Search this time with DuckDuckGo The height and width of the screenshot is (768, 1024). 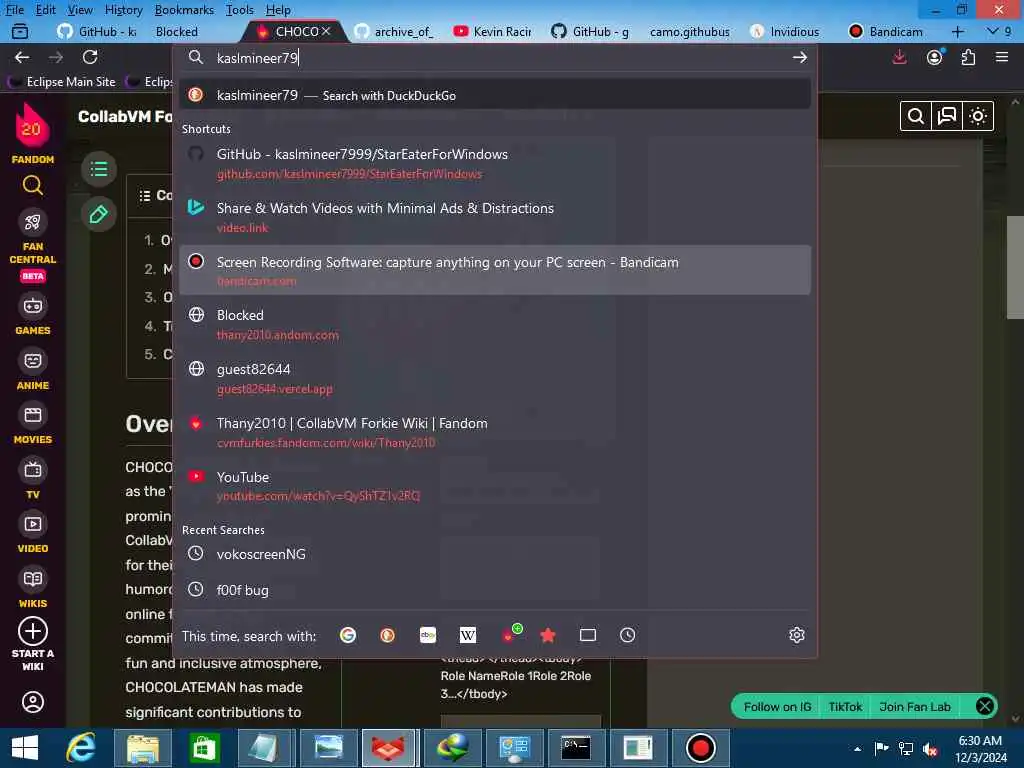[x=387, y=635]
